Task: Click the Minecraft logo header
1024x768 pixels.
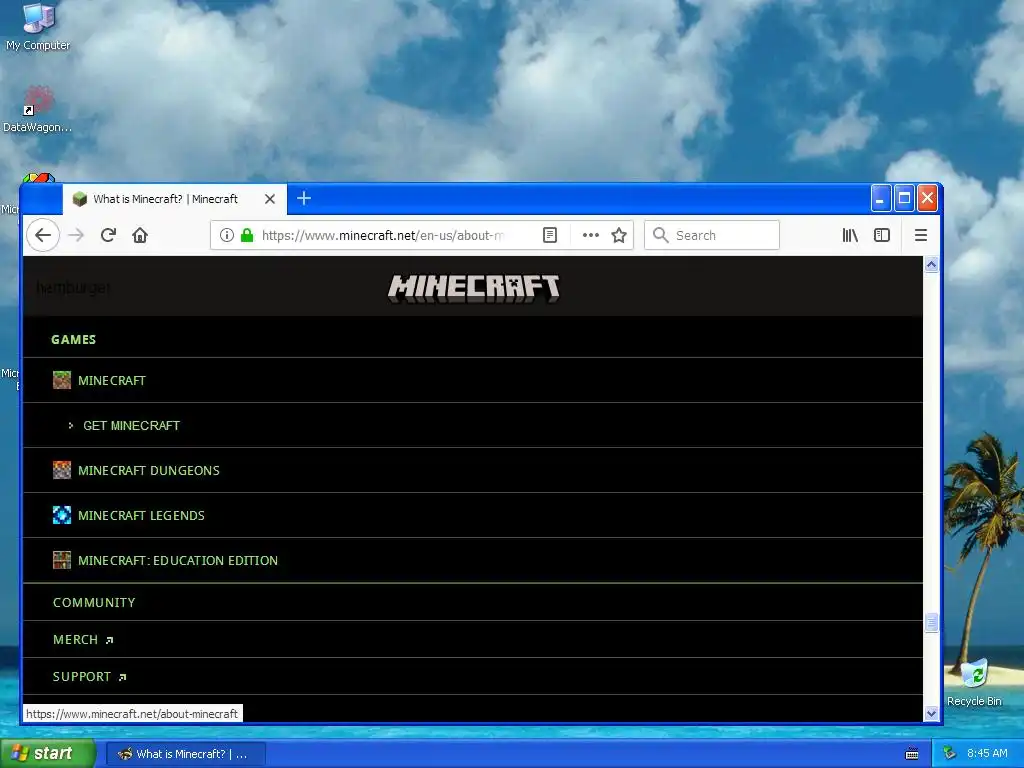Action: click(x=473, y=288)
